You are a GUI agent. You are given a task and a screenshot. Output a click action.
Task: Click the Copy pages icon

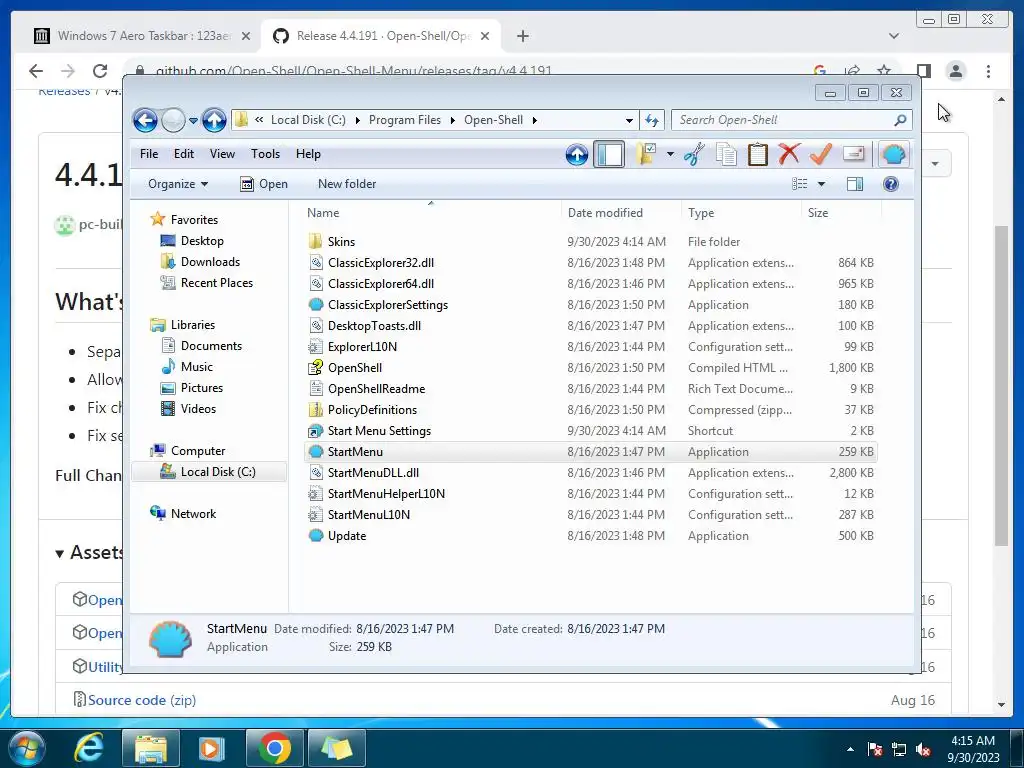coord(726,155)
